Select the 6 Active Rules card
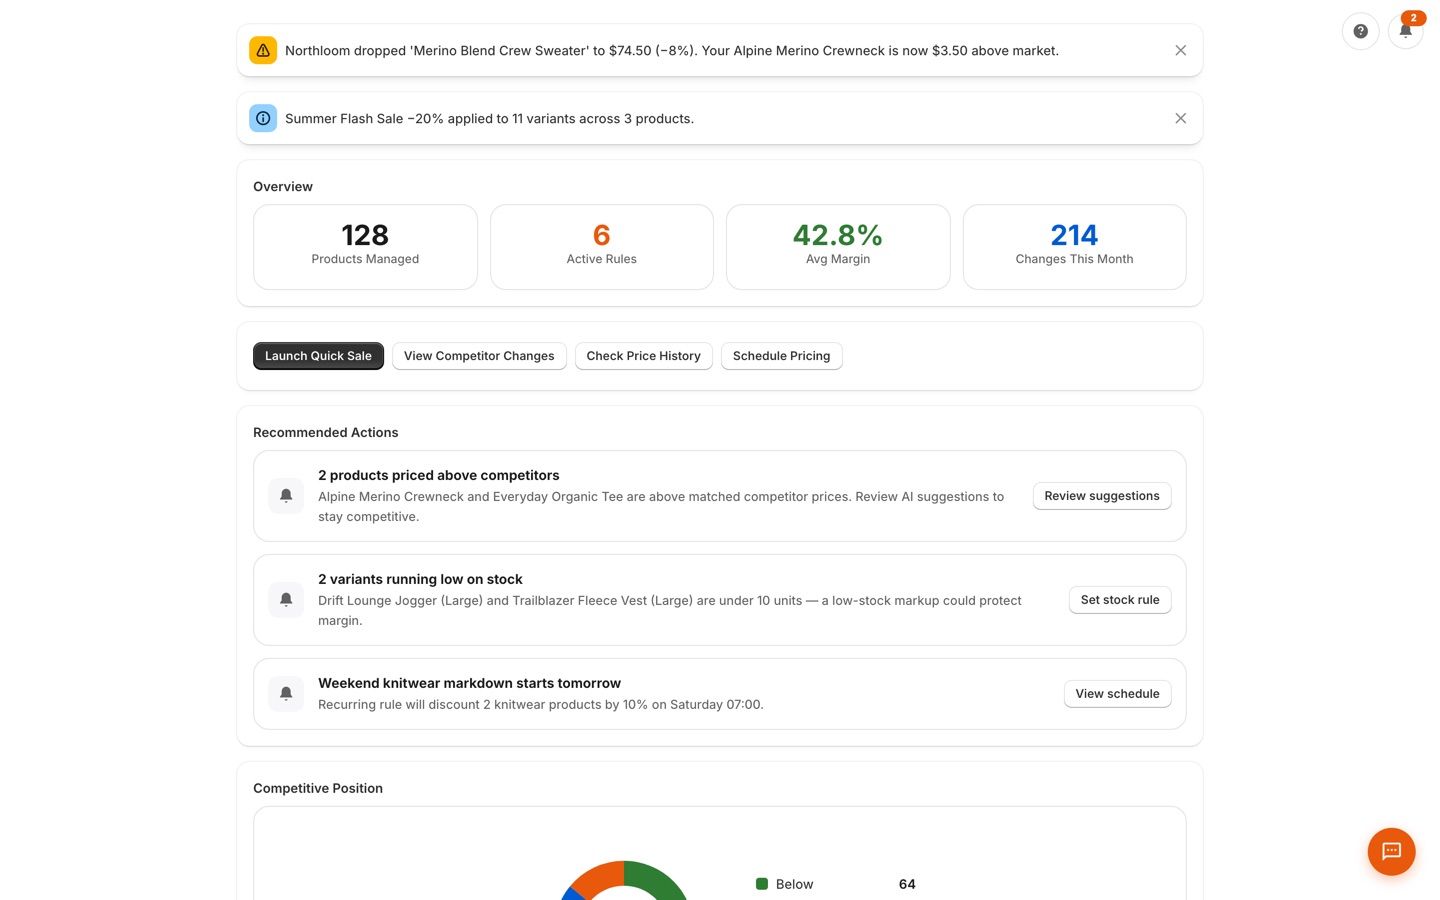The height and width of the screenshot is (900, 1440). pos(601,247)
